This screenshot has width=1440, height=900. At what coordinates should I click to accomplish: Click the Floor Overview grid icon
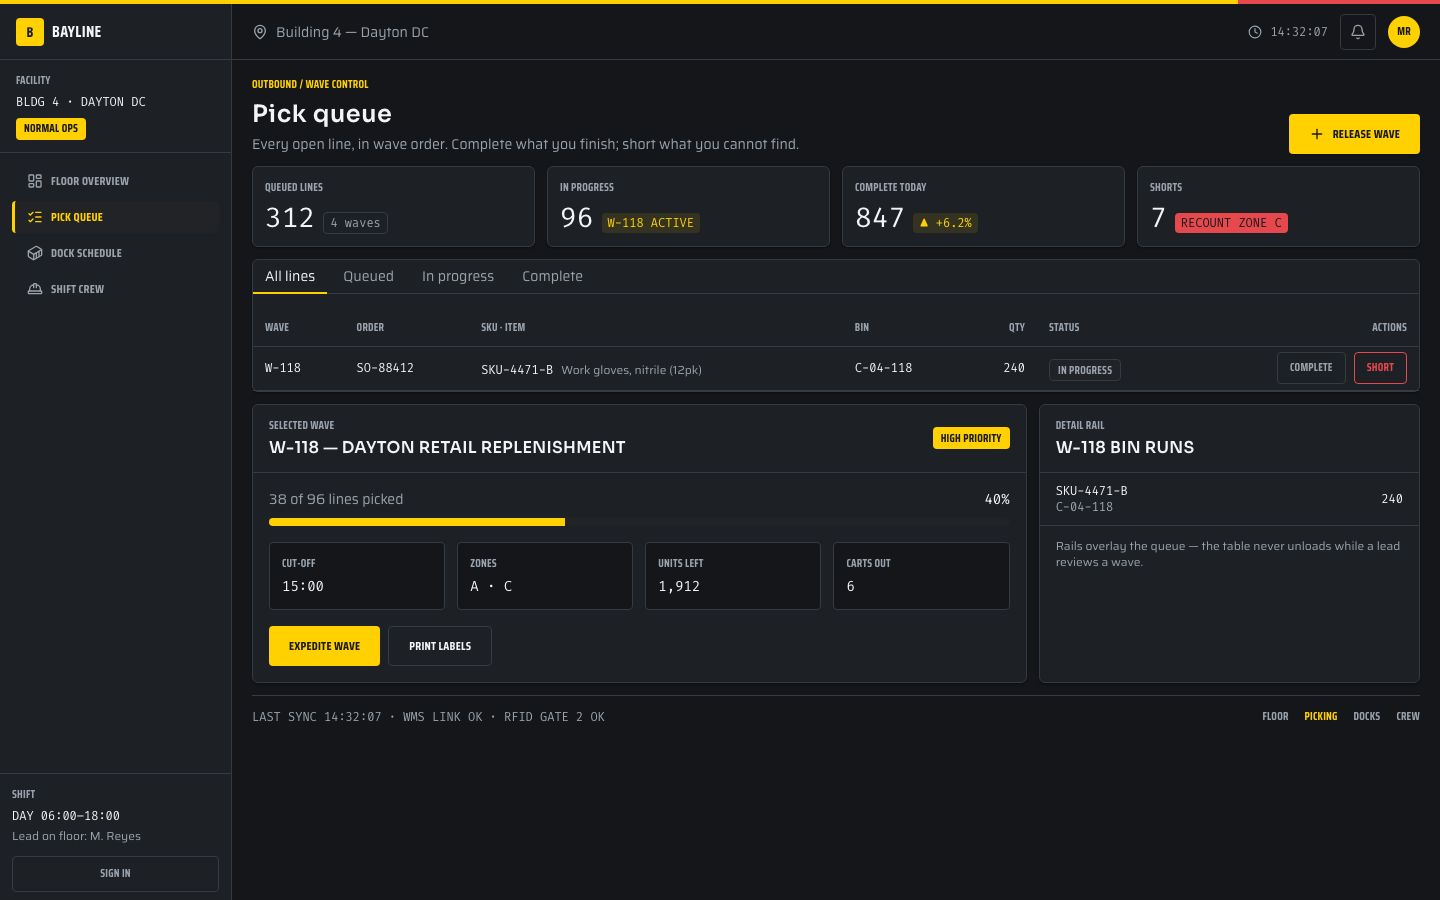pos(35,181)
